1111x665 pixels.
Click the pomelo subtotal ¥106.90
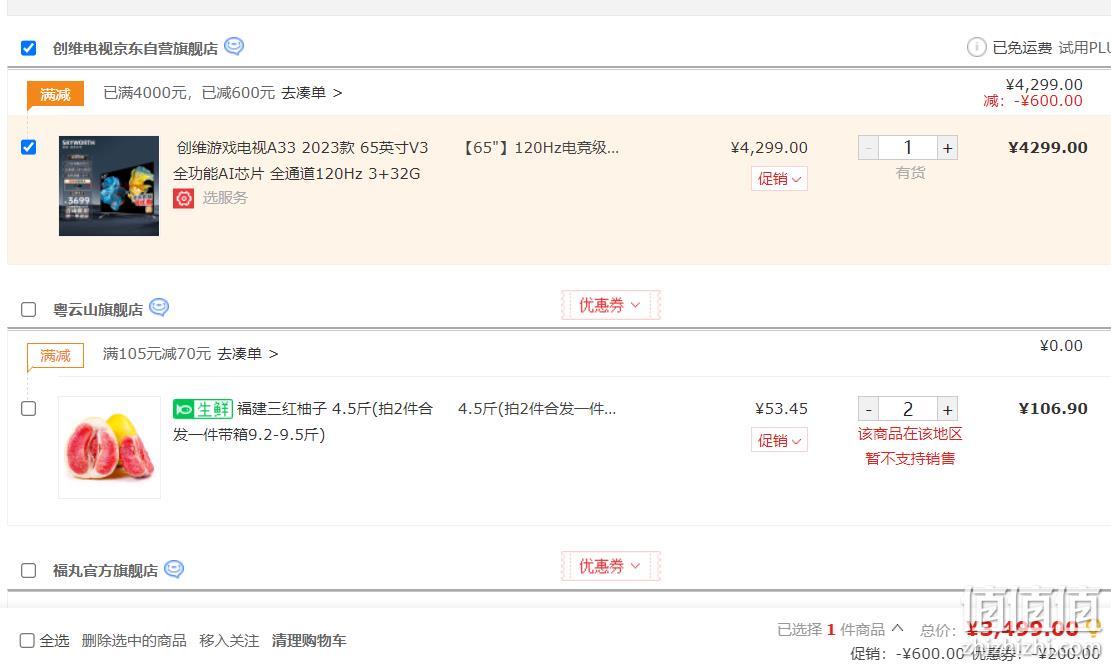click(1053, 409)
